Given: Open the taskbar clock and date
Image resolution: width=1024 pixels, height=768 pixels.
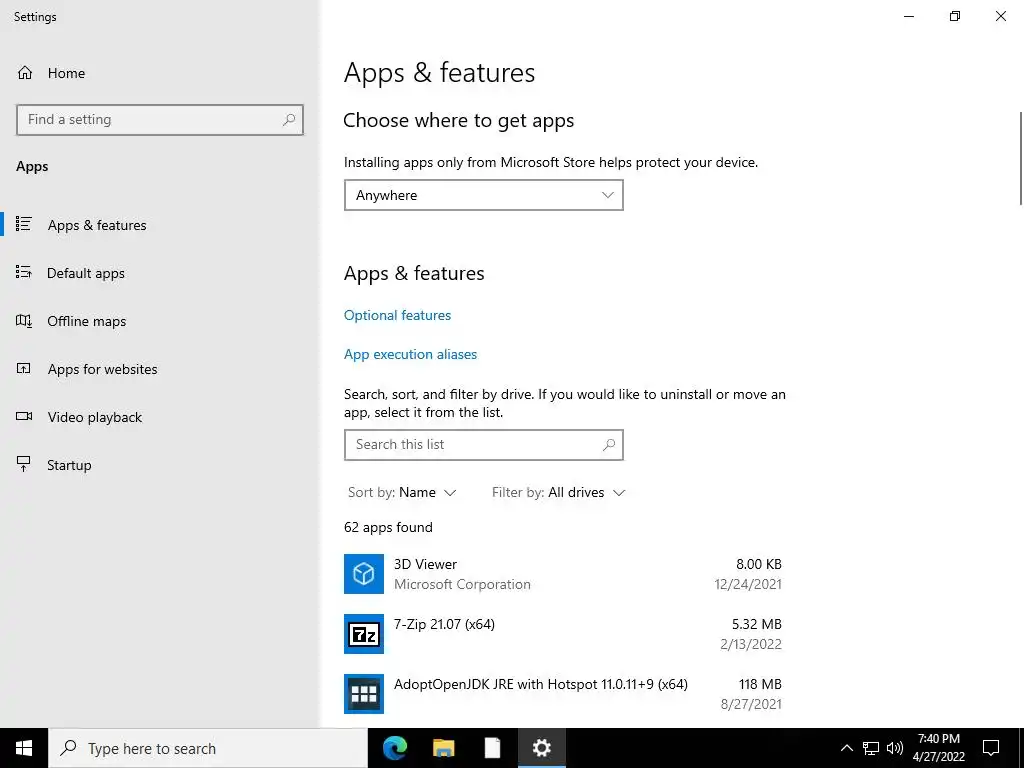Looking at the screenshot, I should [x=938, y=748].
